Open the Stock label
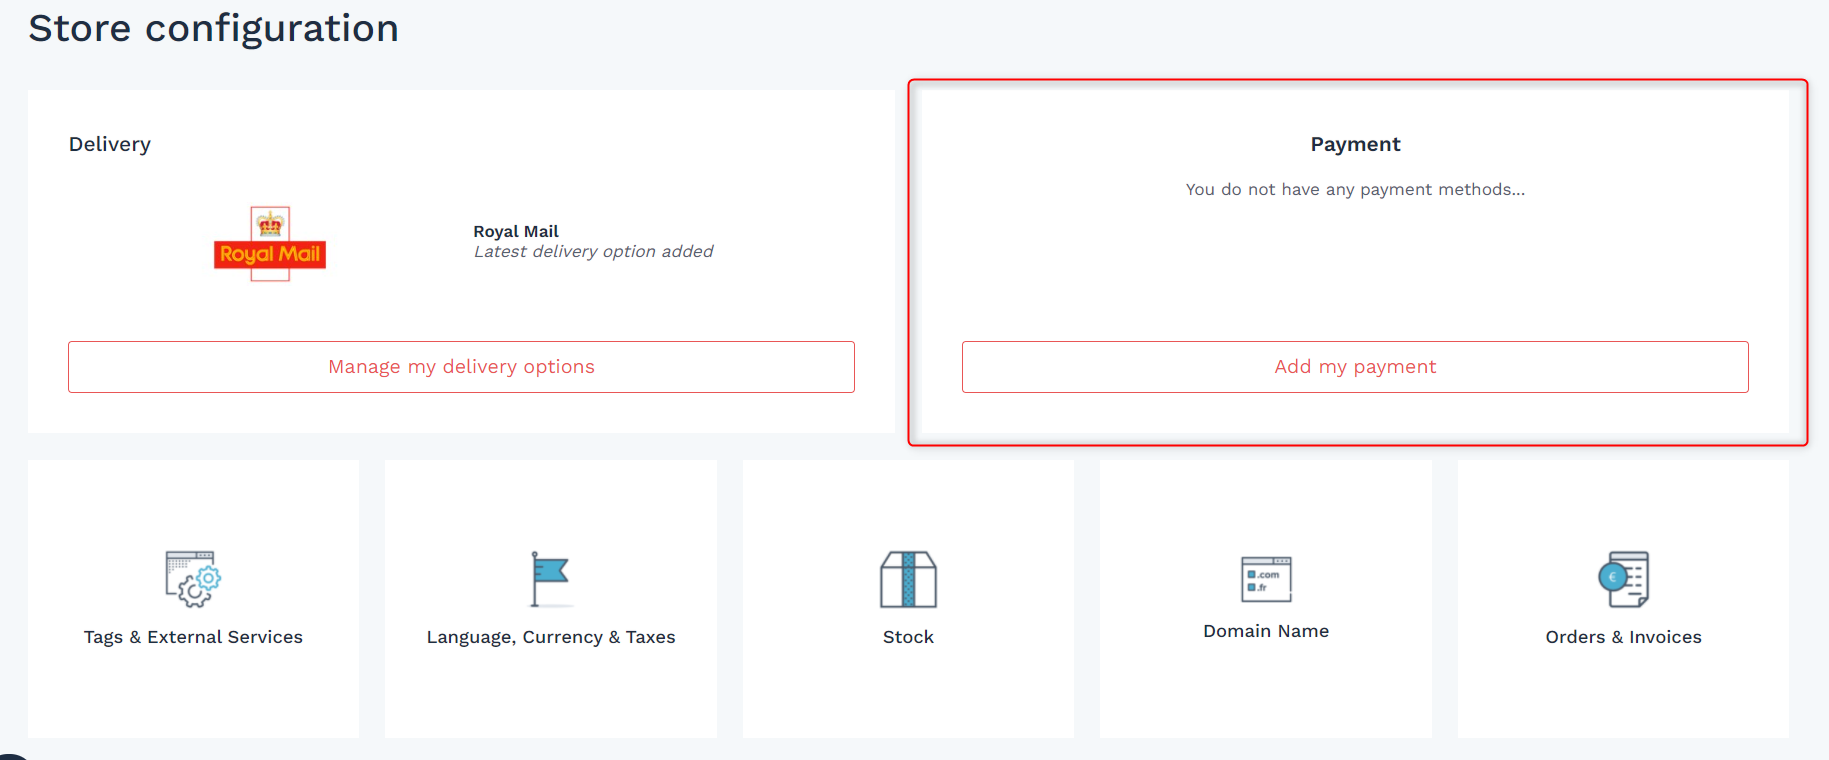The height and width of the screenshot is (760, 1829). click(x=908, y=637)
